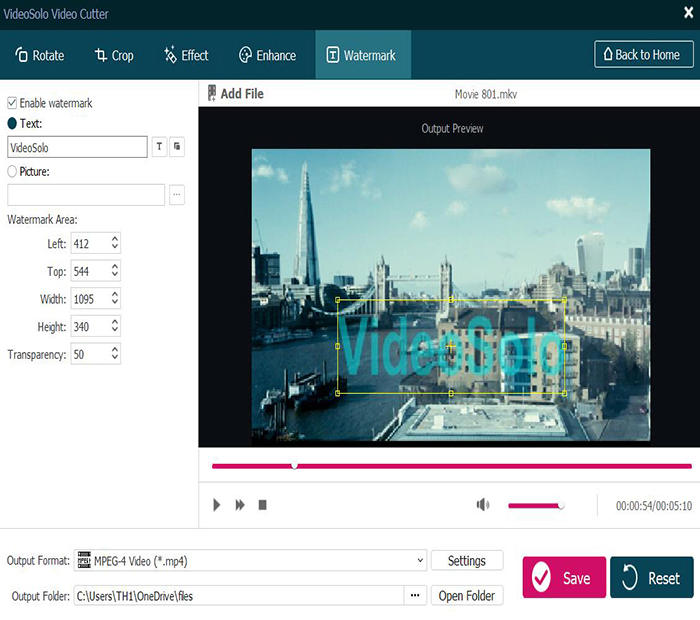Decrease the Width value stepper
The height and width of the screenshot is (620, 700).
pos(115,303)
